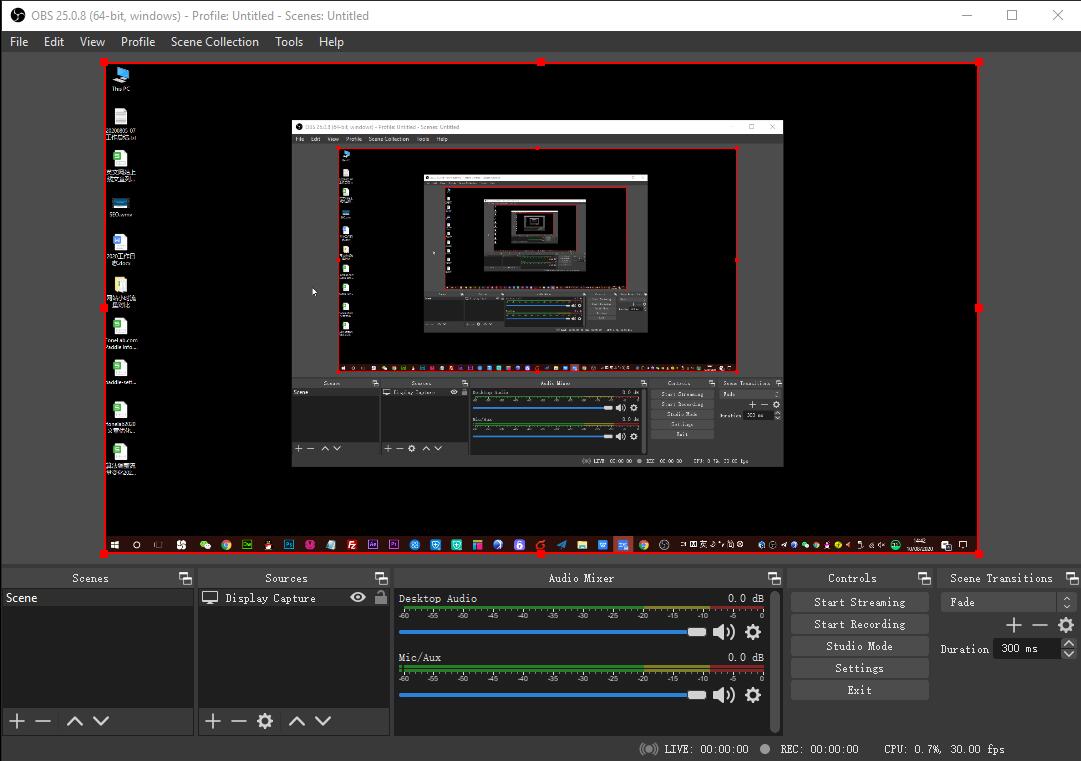Viewport: 1081px width, 761px height.
Task: Decrease the transition Duration with the down arrow
Action: [1069, 653]
